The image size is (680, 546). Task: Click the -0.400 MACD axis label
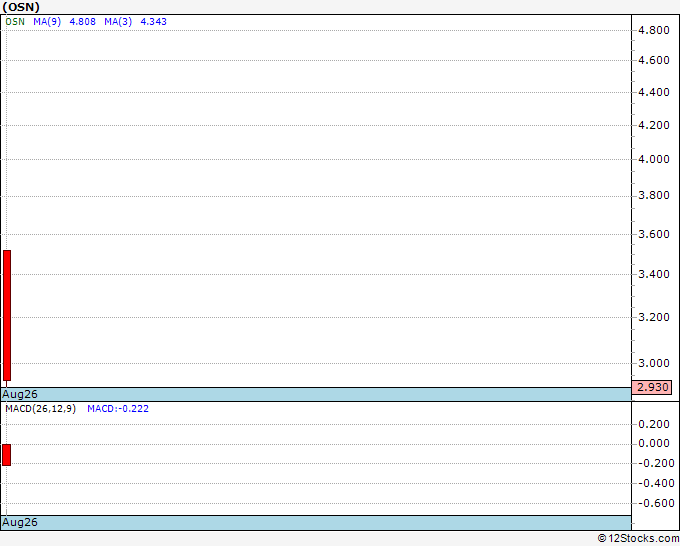pos(656,484)
